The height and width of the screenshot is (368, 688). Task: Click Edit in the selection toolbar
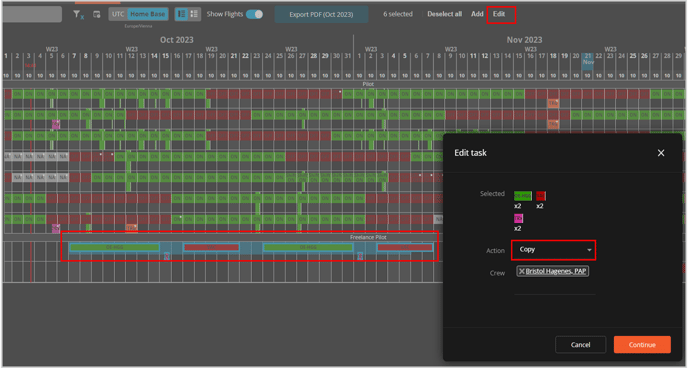[499, 14]
